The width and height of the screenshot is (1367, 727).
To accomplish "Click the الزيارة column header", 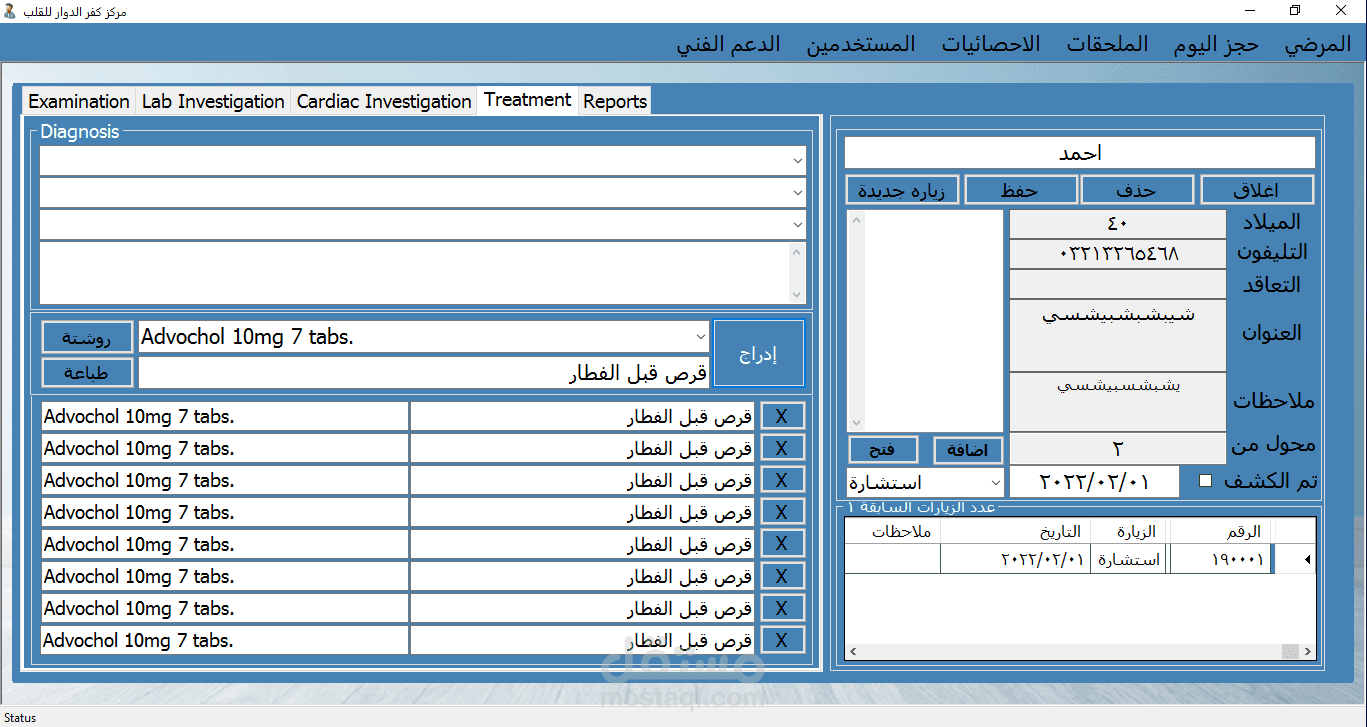I will [1128, 531].
